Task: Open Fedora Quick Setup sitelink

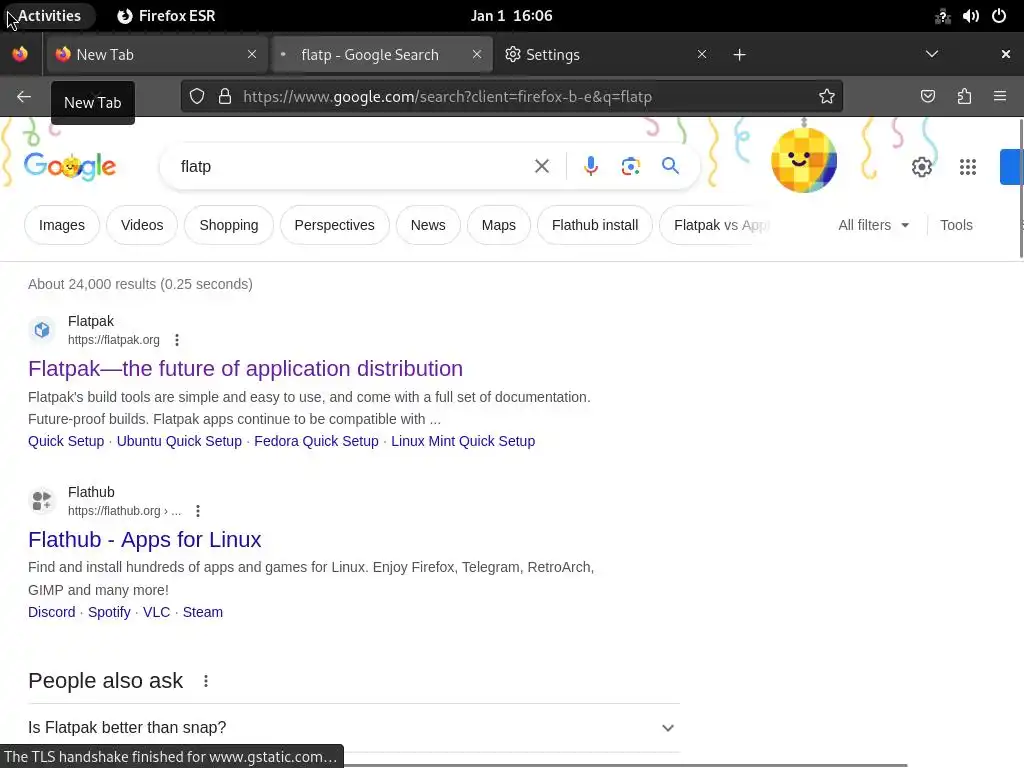Action: tap(316, 441)
